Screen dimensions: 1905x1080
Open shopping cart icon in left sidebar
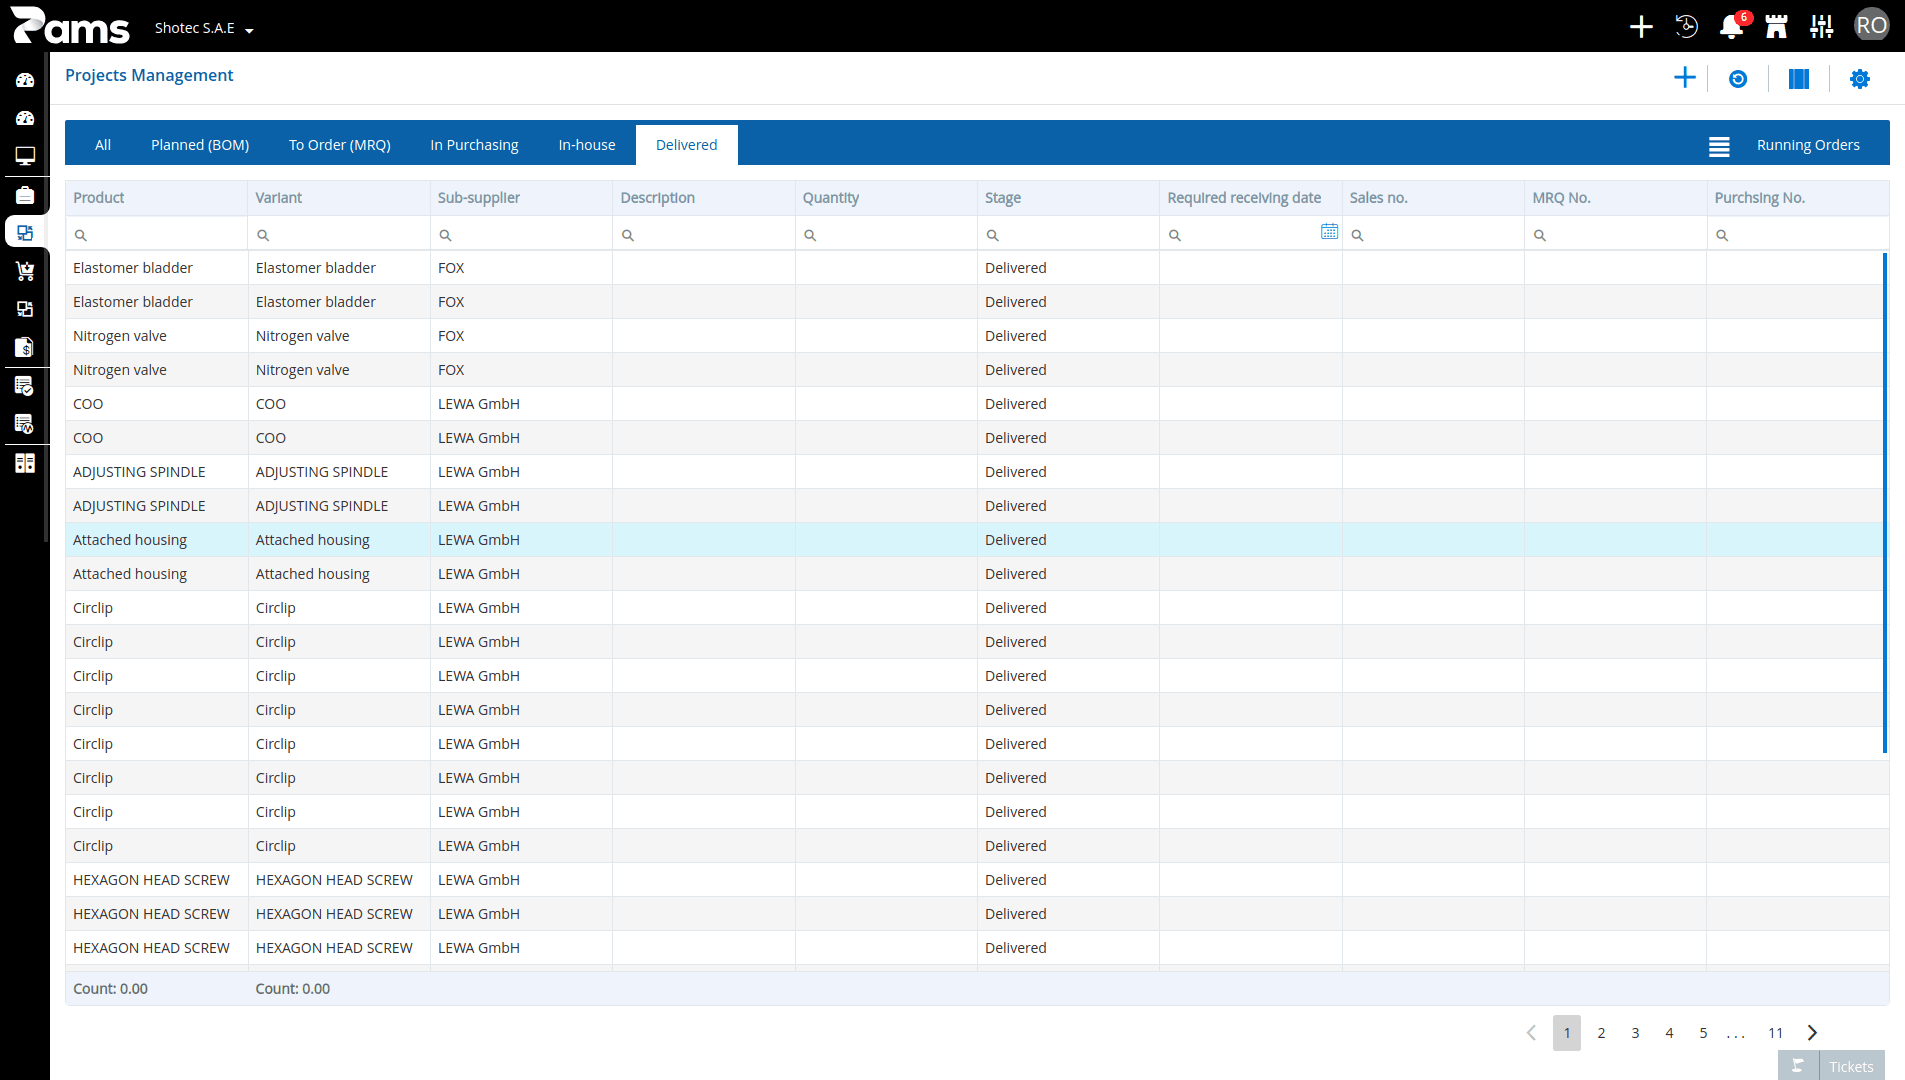(x=25, y=271)
